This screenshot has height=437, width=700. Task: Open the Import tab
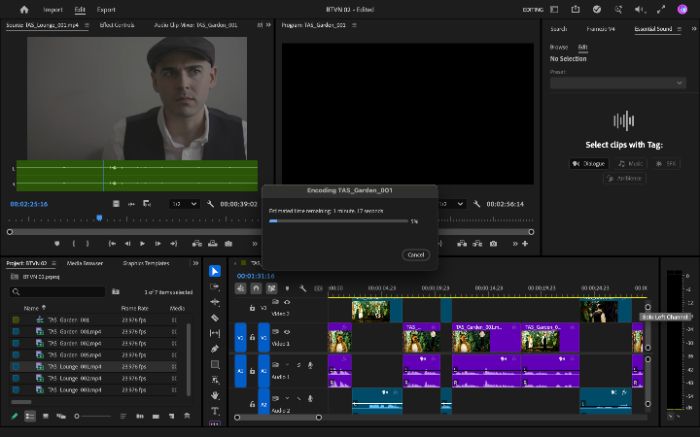coord(53,9)
